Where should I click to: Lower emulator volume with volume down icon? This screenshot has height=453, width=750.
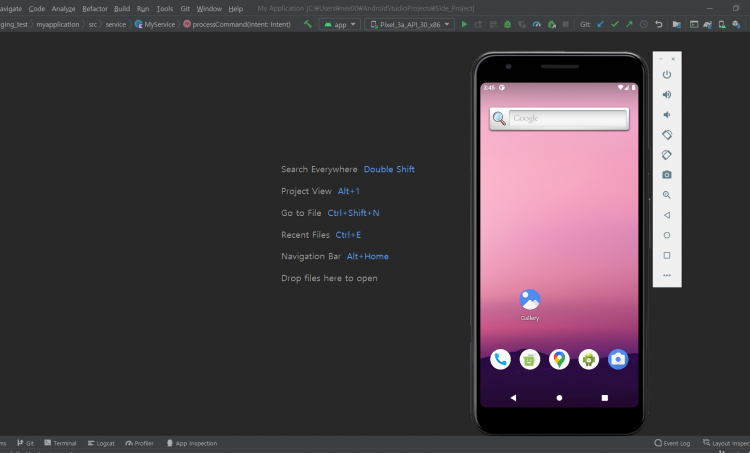pyautogui.click(x=667, y=114)
